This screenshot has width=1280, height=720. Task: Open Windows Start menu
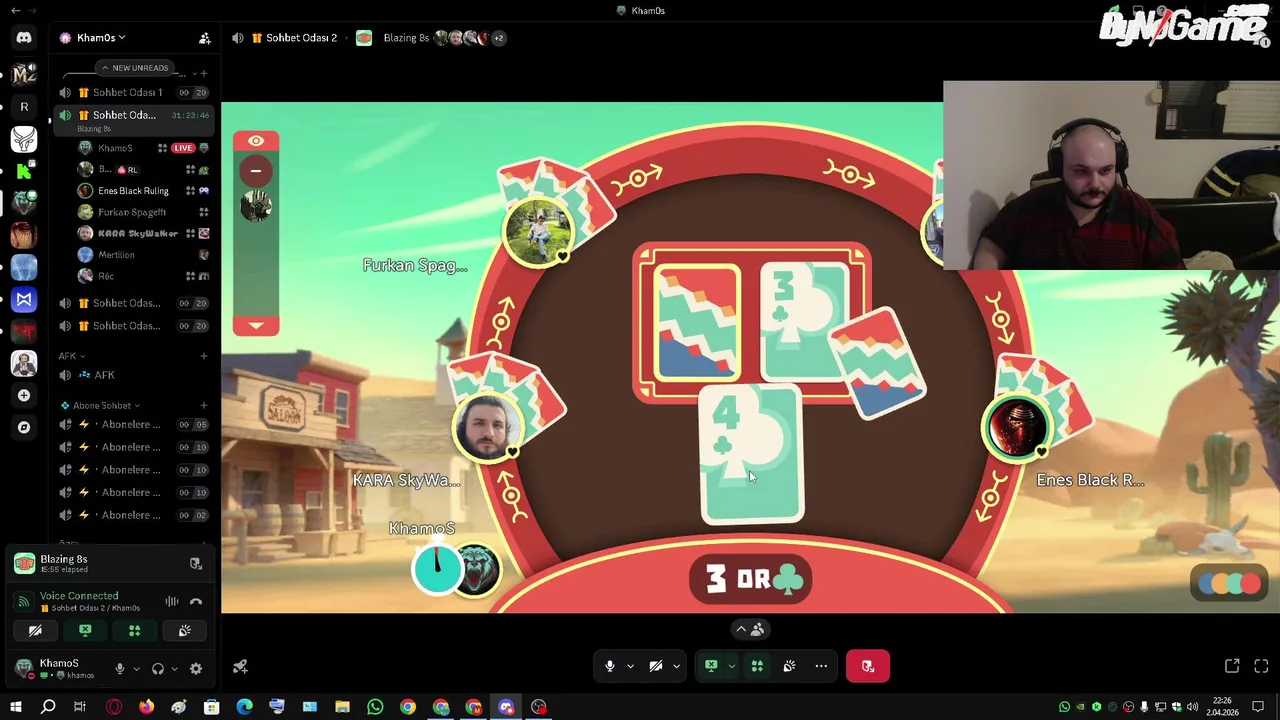tap(15, 707)
